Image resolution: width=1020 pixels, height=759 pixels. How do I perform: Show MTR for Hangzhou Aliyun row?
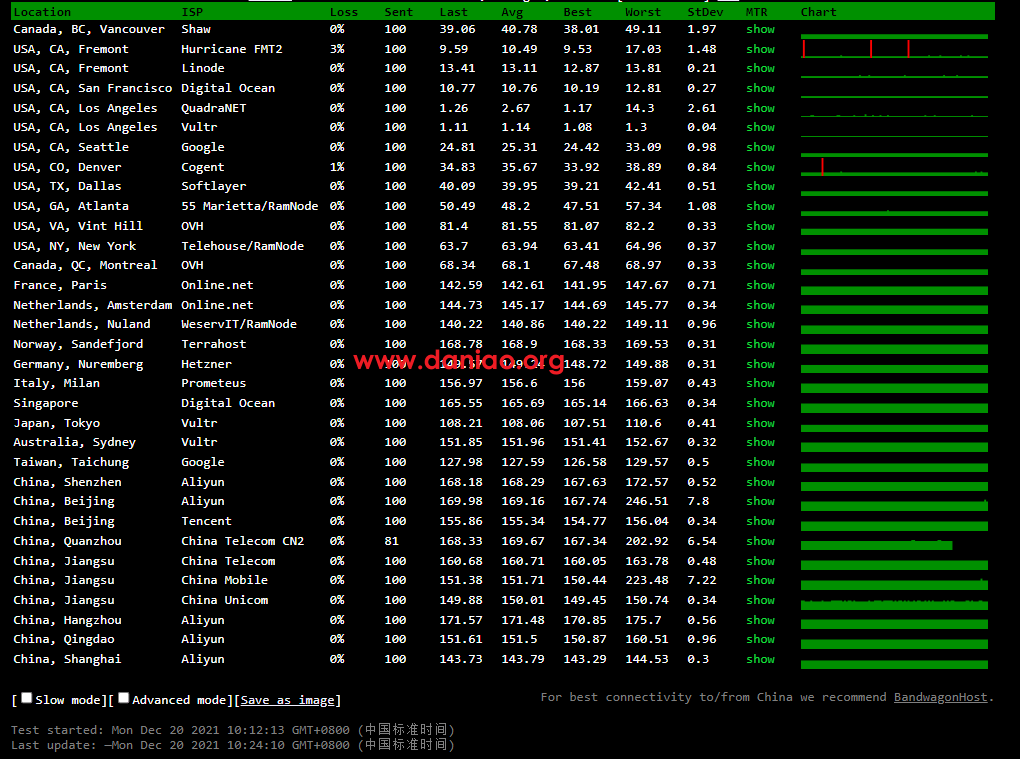[760, 620]
